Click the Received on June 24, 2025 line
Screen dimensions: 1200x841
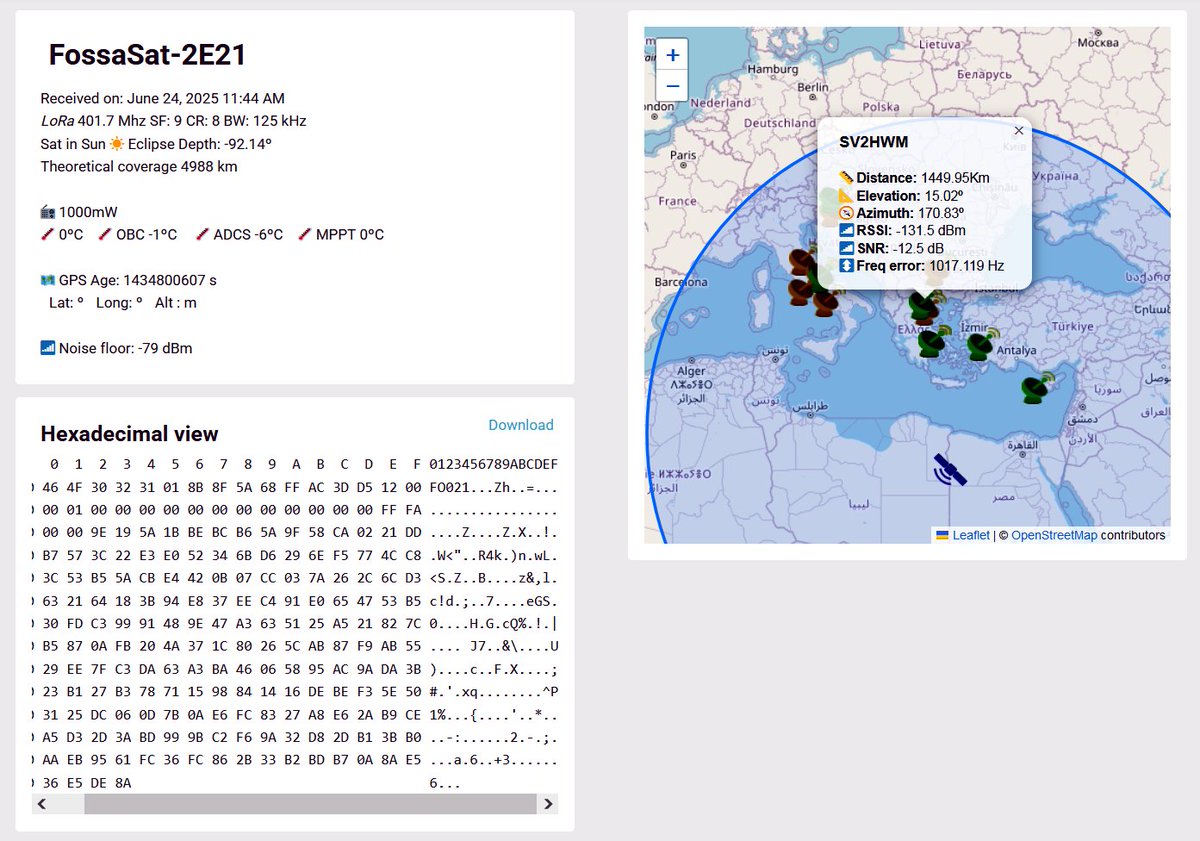coord(163,98)
